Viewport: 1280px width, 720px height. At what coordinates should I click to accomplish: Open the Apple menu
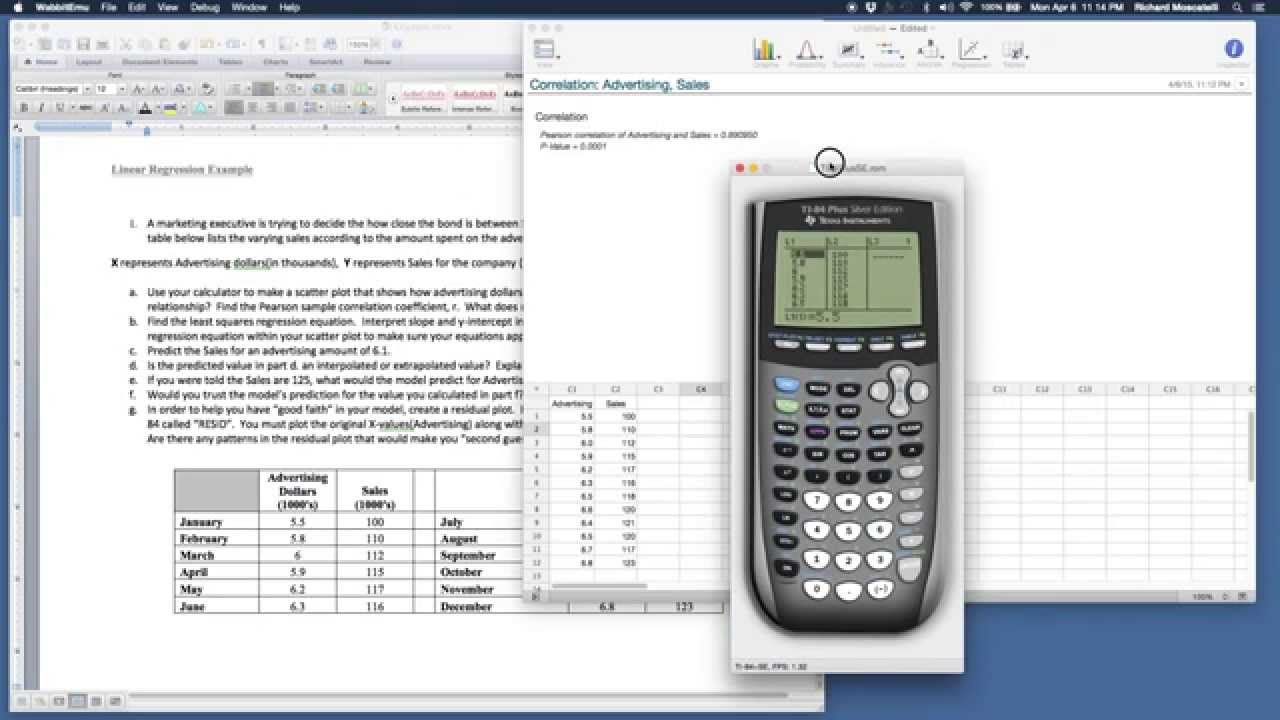click(17, 7)
